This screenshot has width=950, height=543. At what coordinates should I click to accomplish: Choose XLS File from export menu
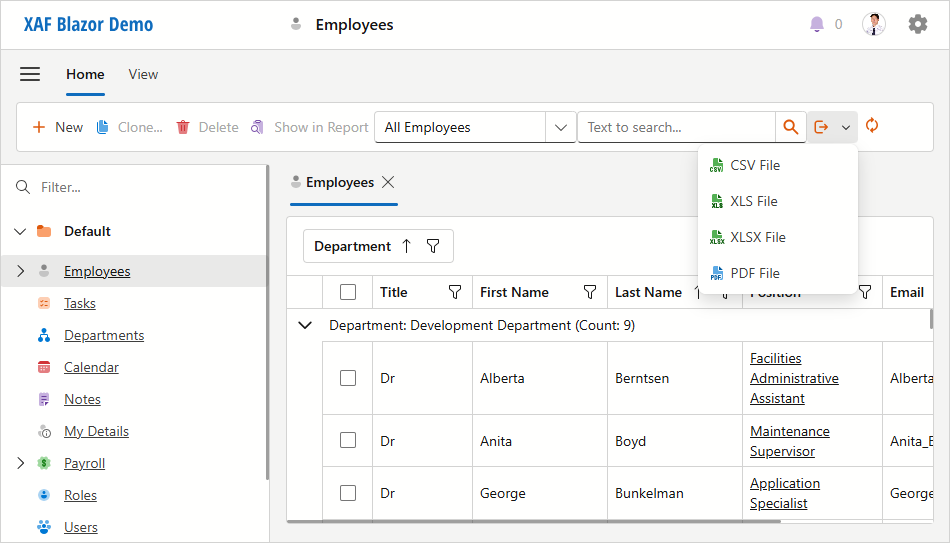pyautogui.click(x=778, y=201)
